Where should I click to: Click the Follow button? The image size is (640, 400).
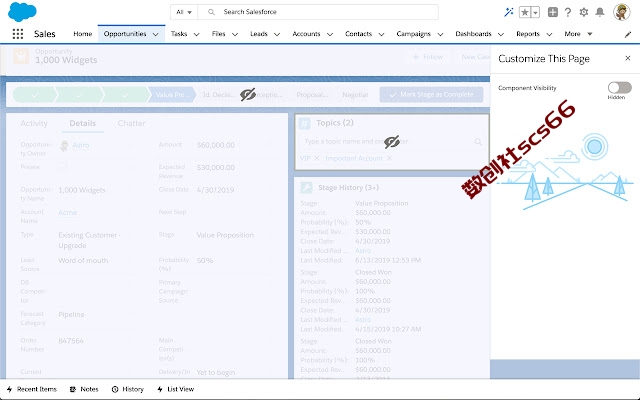pyautogui.click(x=427, y=57)
